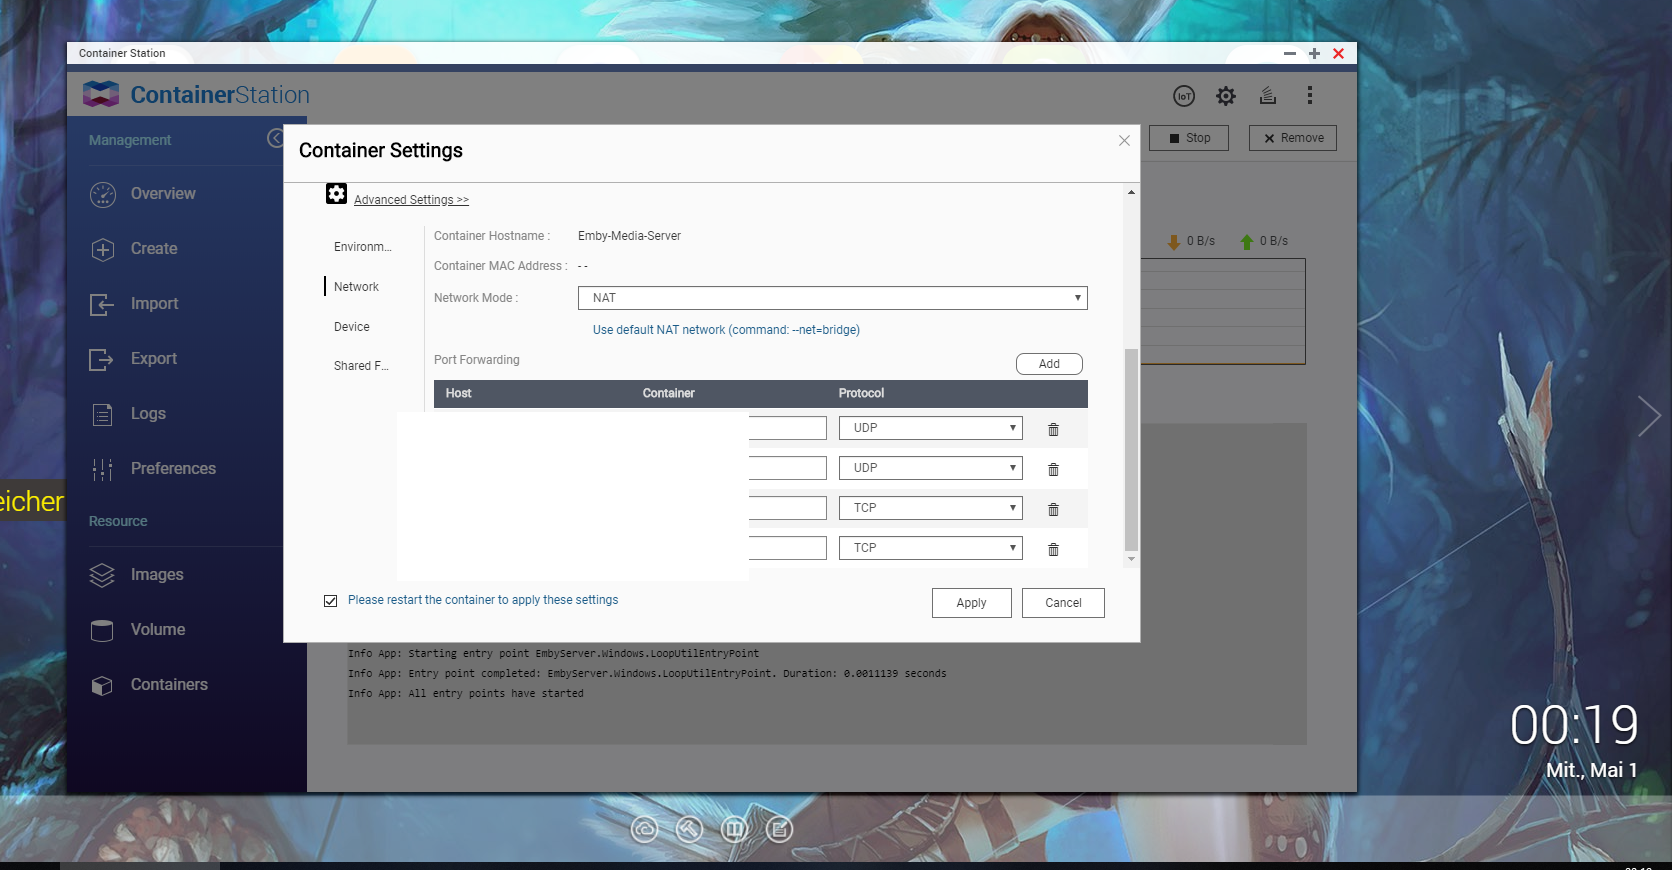Delete the first UDP port forwarding row
The image size is (1672, 870).
pyautogui.click(x=1053, y=429)
